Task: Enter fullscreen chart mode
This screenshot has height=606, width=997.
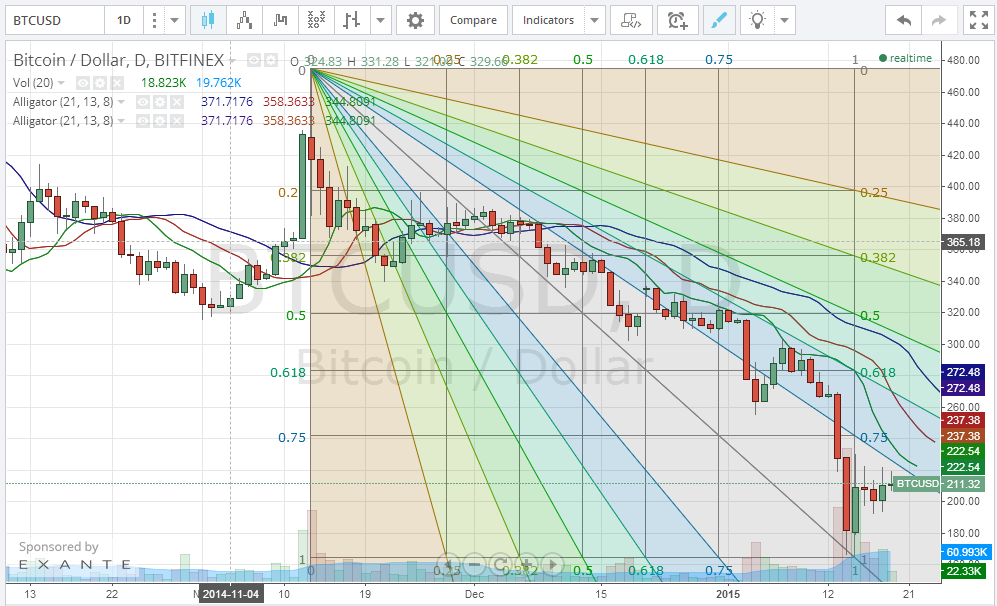Action: click(x=979, y=20)
